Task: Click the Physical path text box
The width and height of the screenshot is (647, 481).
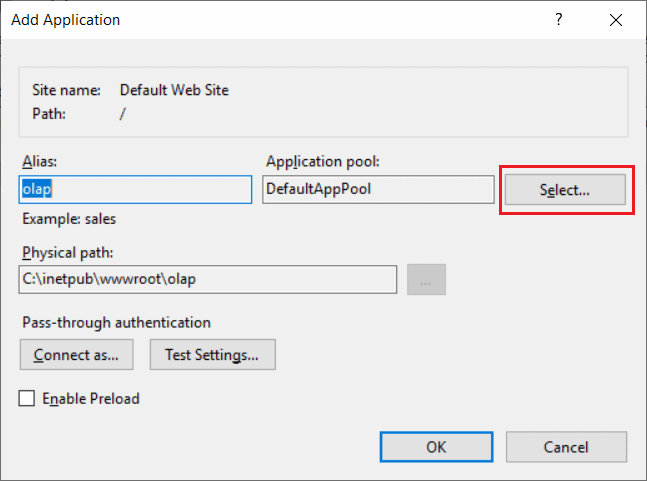Action: pyautogui.click(x=208, y=279)
